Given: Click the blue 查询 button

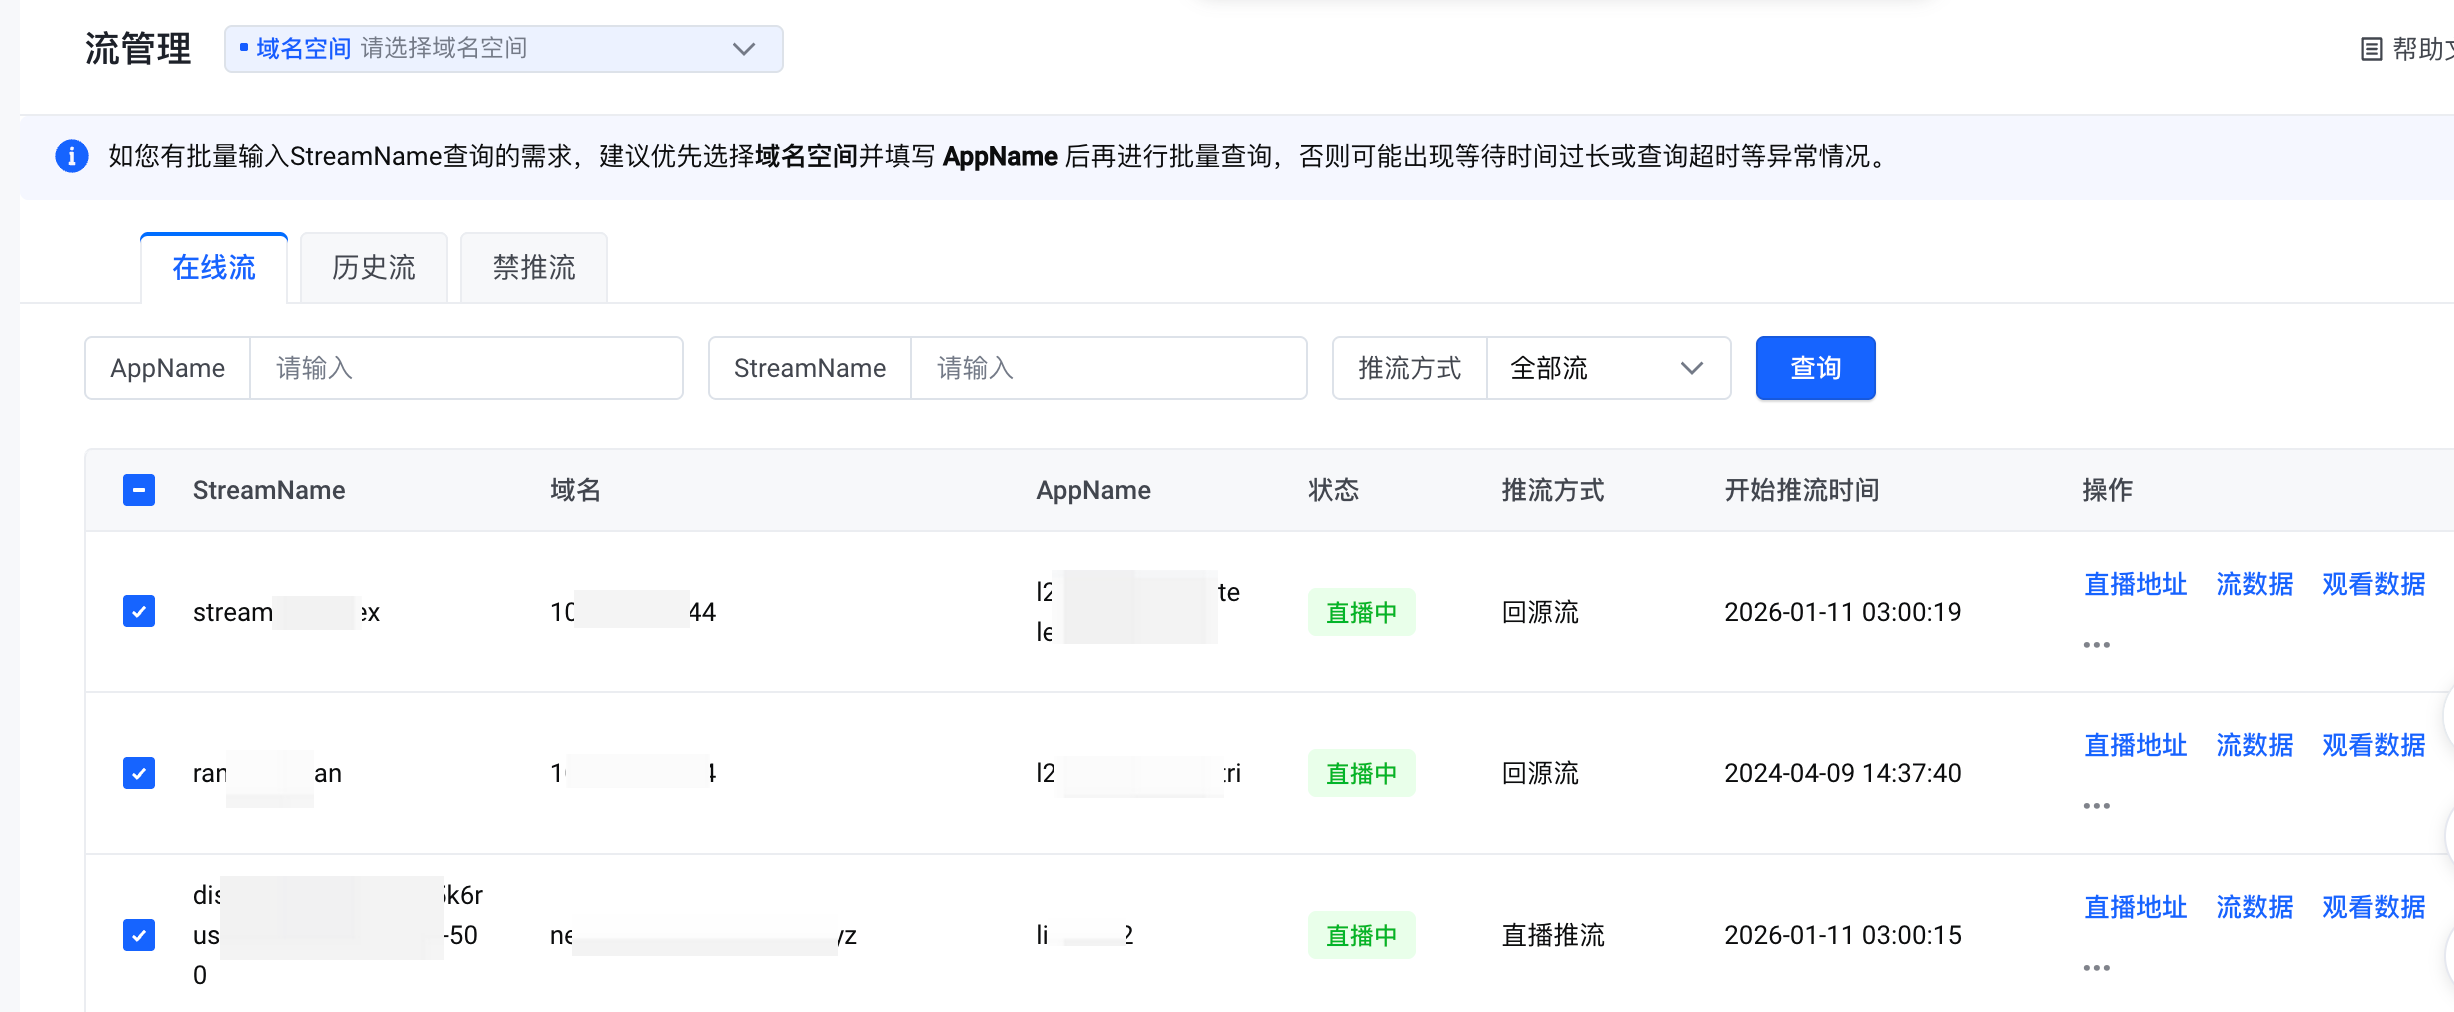Looking at the screenshot, I should click(1814, 368).
